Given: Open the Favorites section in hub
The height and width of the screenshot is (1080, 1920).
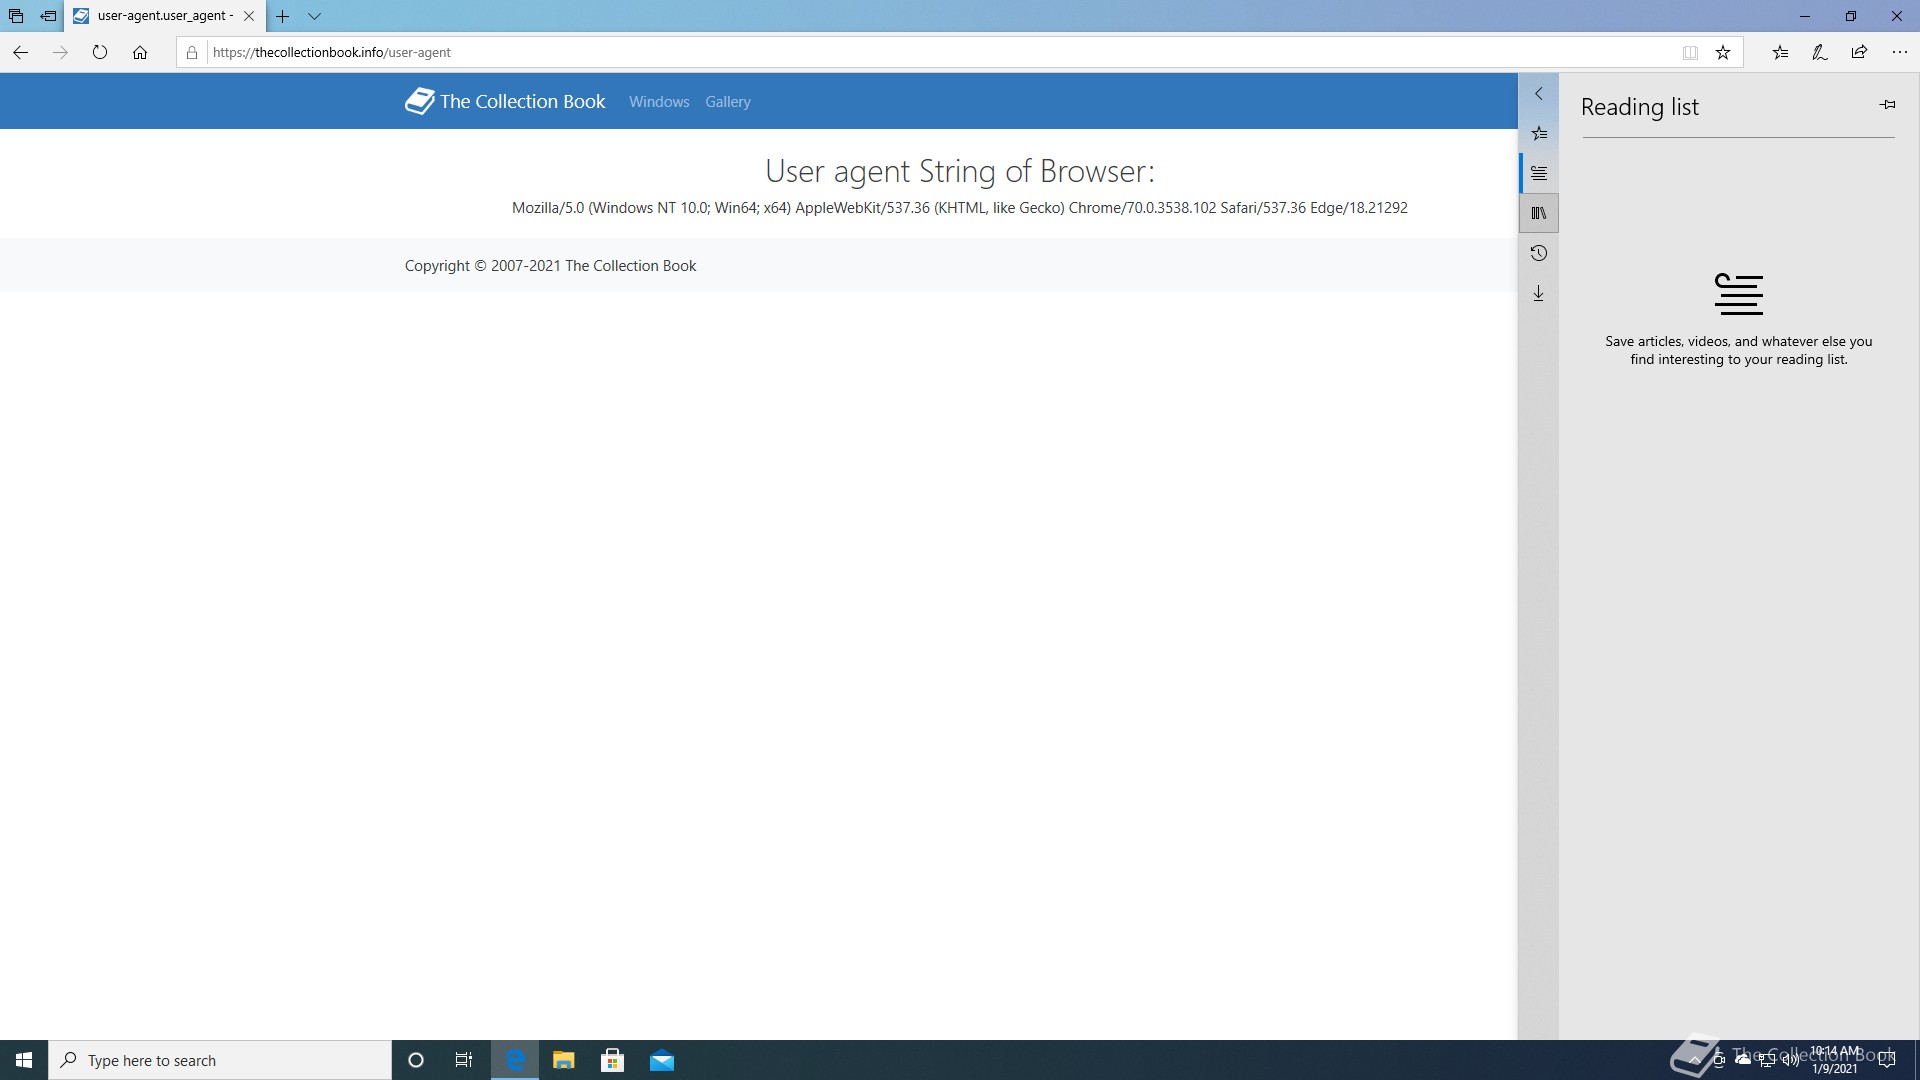Looking at the screenshot, I should pos(1539,133).
